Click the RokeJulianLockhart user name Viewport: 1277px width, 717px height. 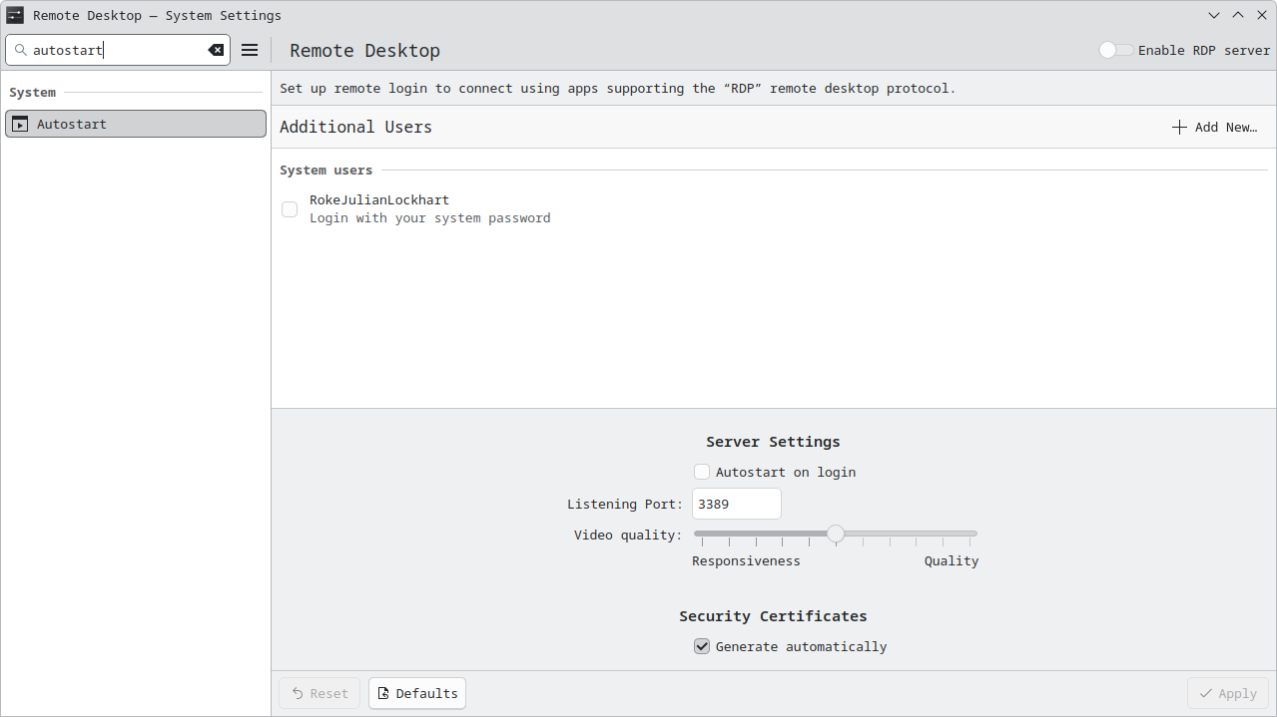click(x=379, y=200)
